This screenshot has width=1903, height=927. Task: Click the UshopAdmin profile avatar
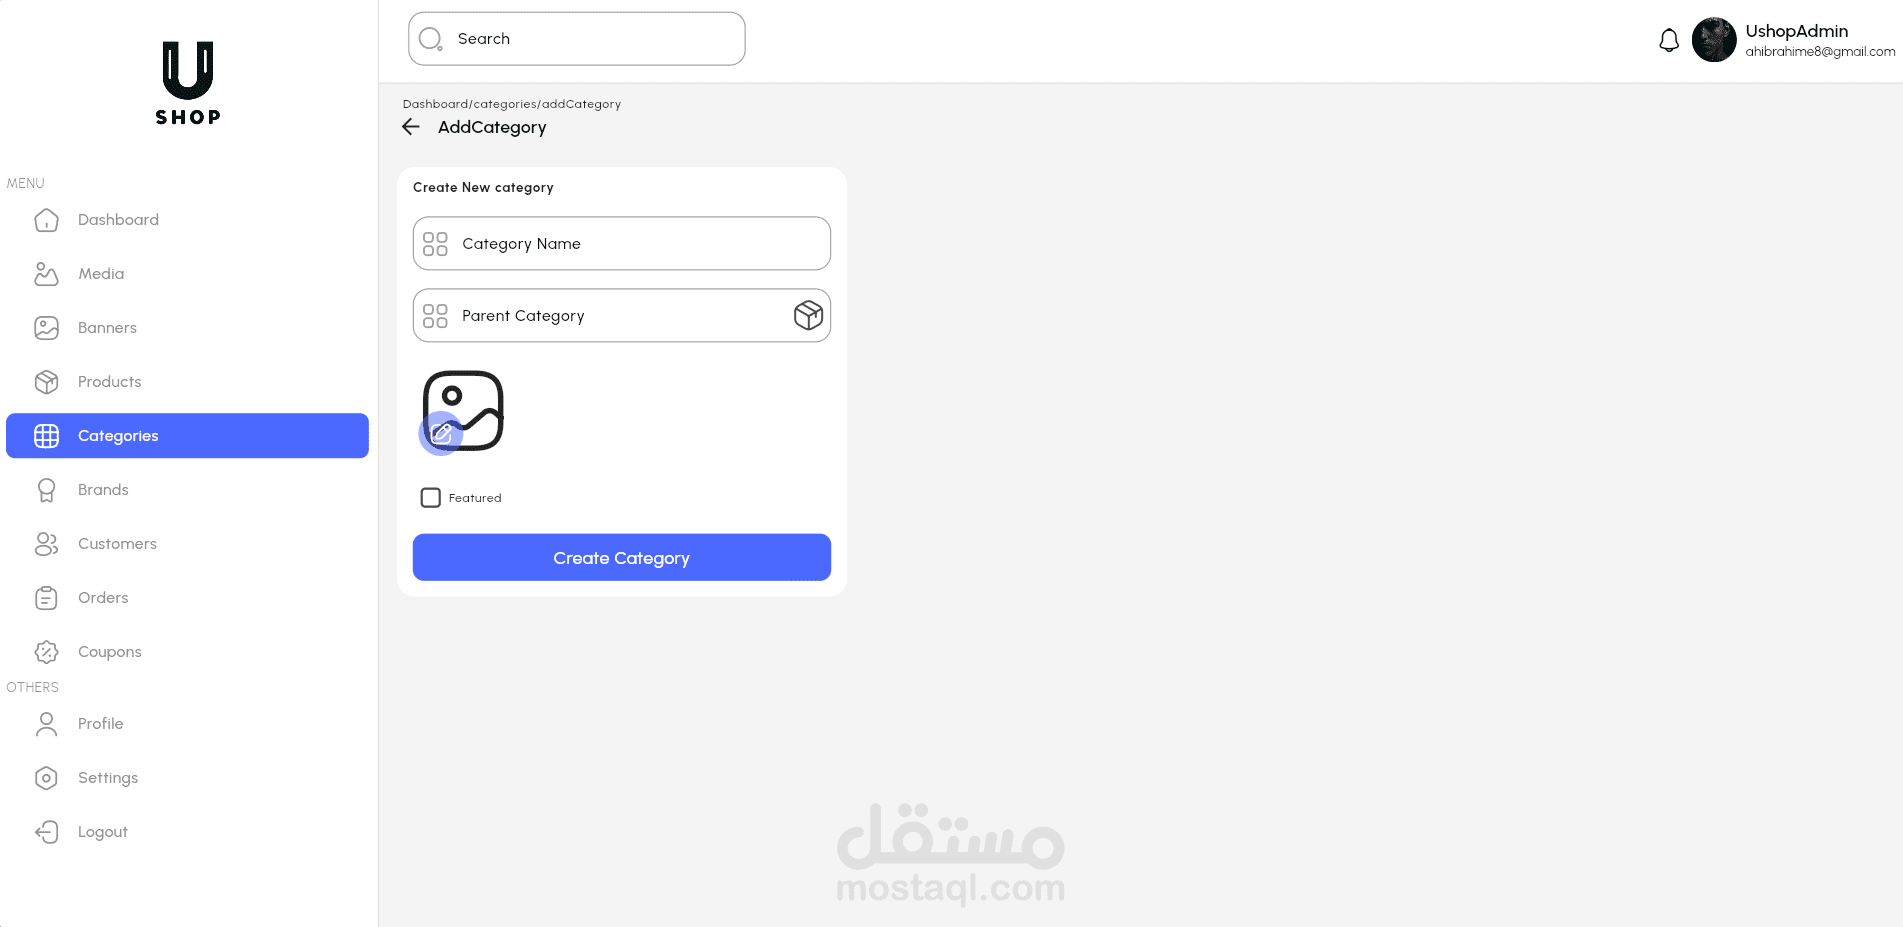(x=1713, y=40)
